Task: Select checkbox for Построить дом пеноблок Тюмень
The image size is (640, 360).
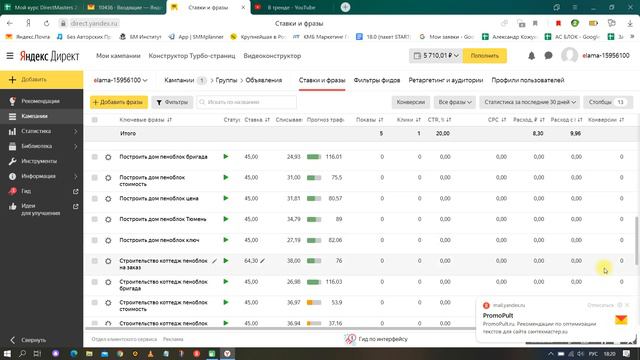Action: click(95, 219)
